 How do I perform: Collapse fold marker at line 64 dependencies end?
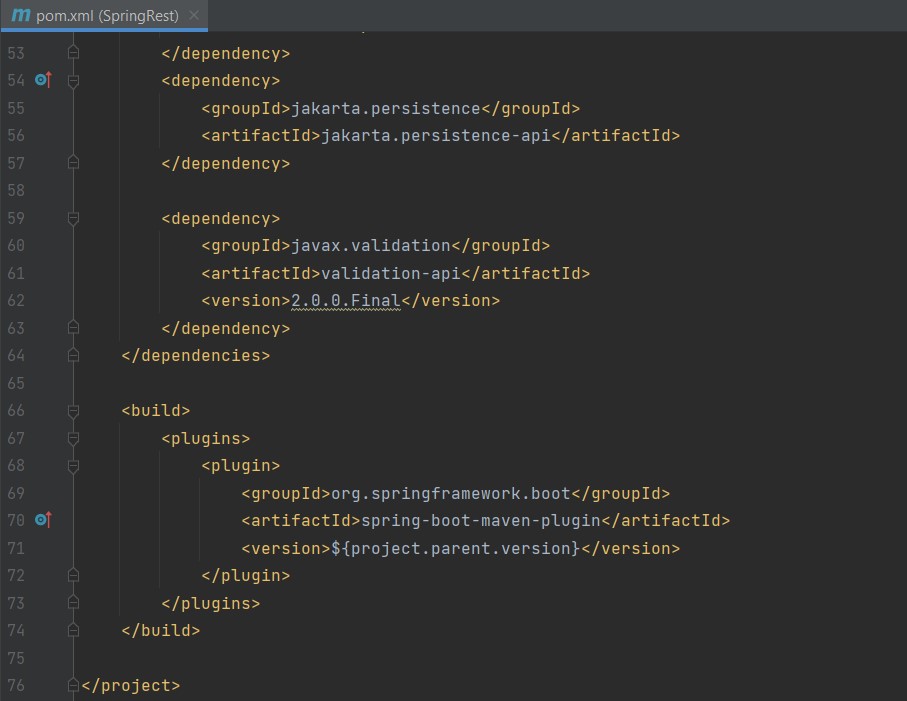(x=73, y=355)
